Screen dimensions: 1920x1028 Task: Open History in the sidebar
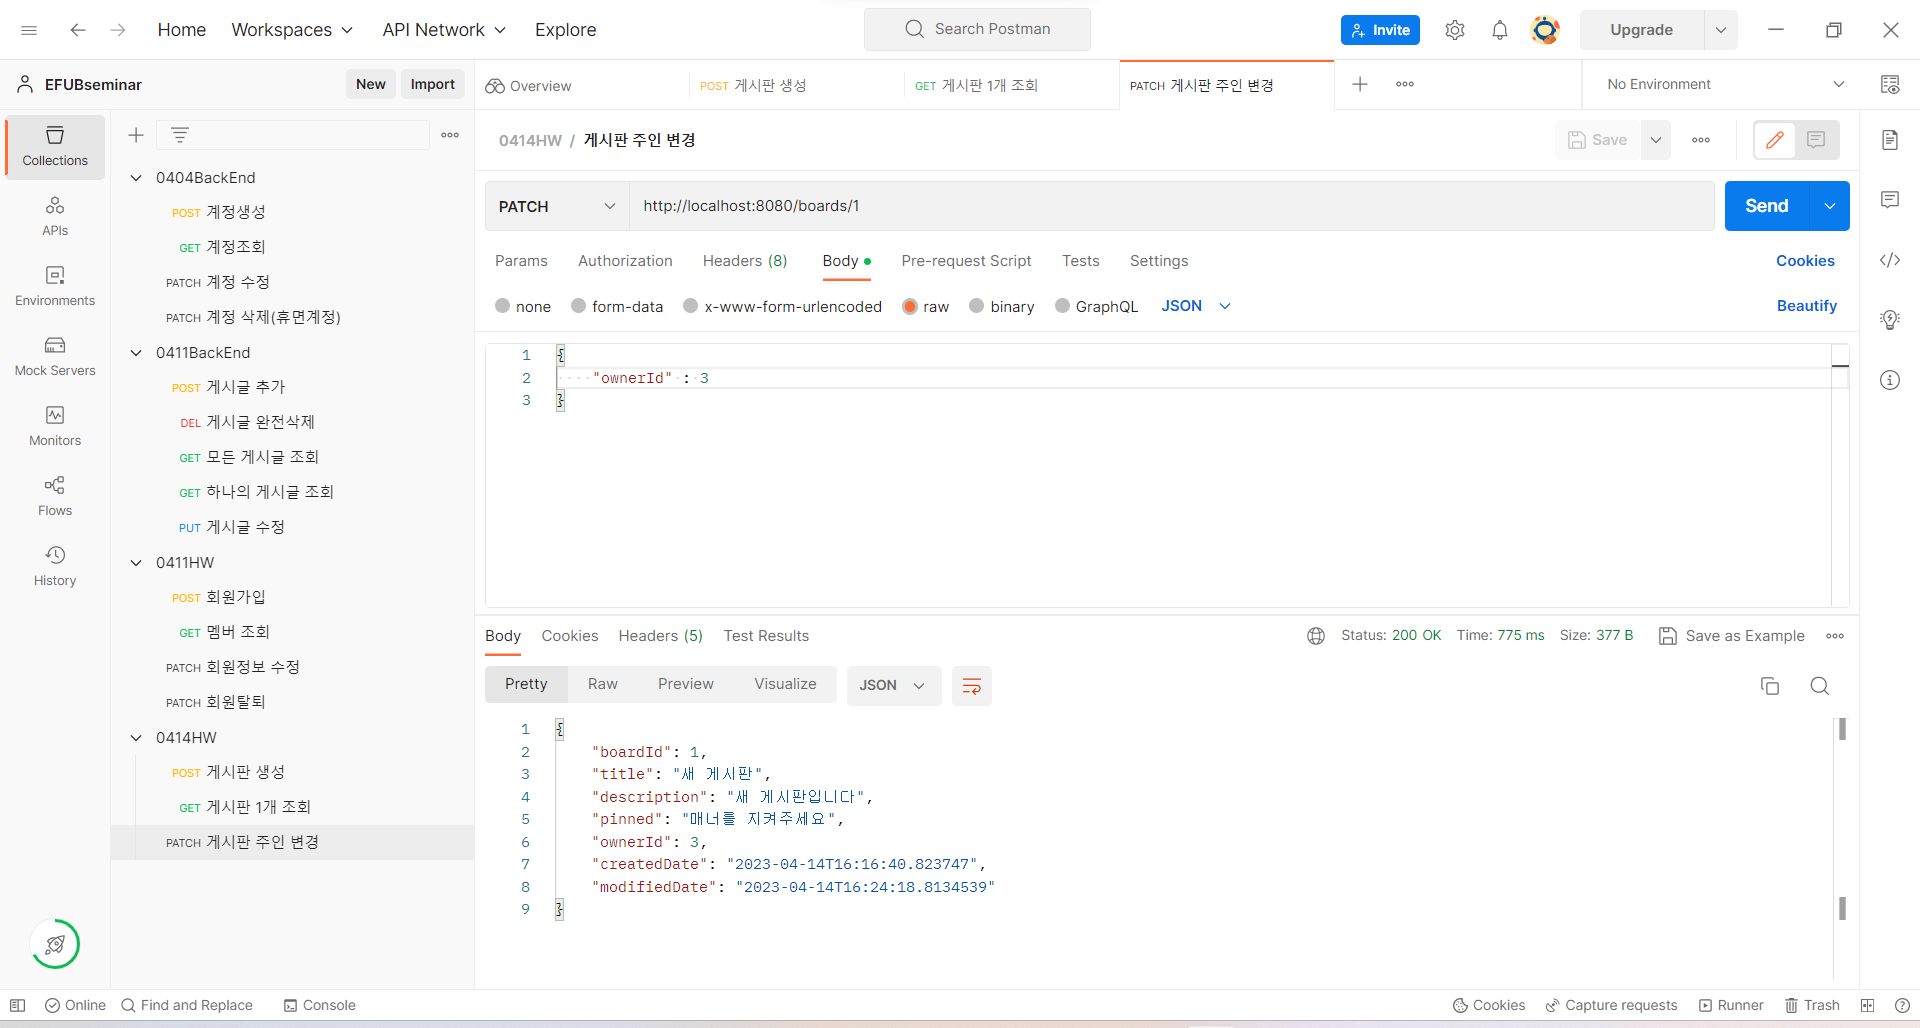[55, 566]
